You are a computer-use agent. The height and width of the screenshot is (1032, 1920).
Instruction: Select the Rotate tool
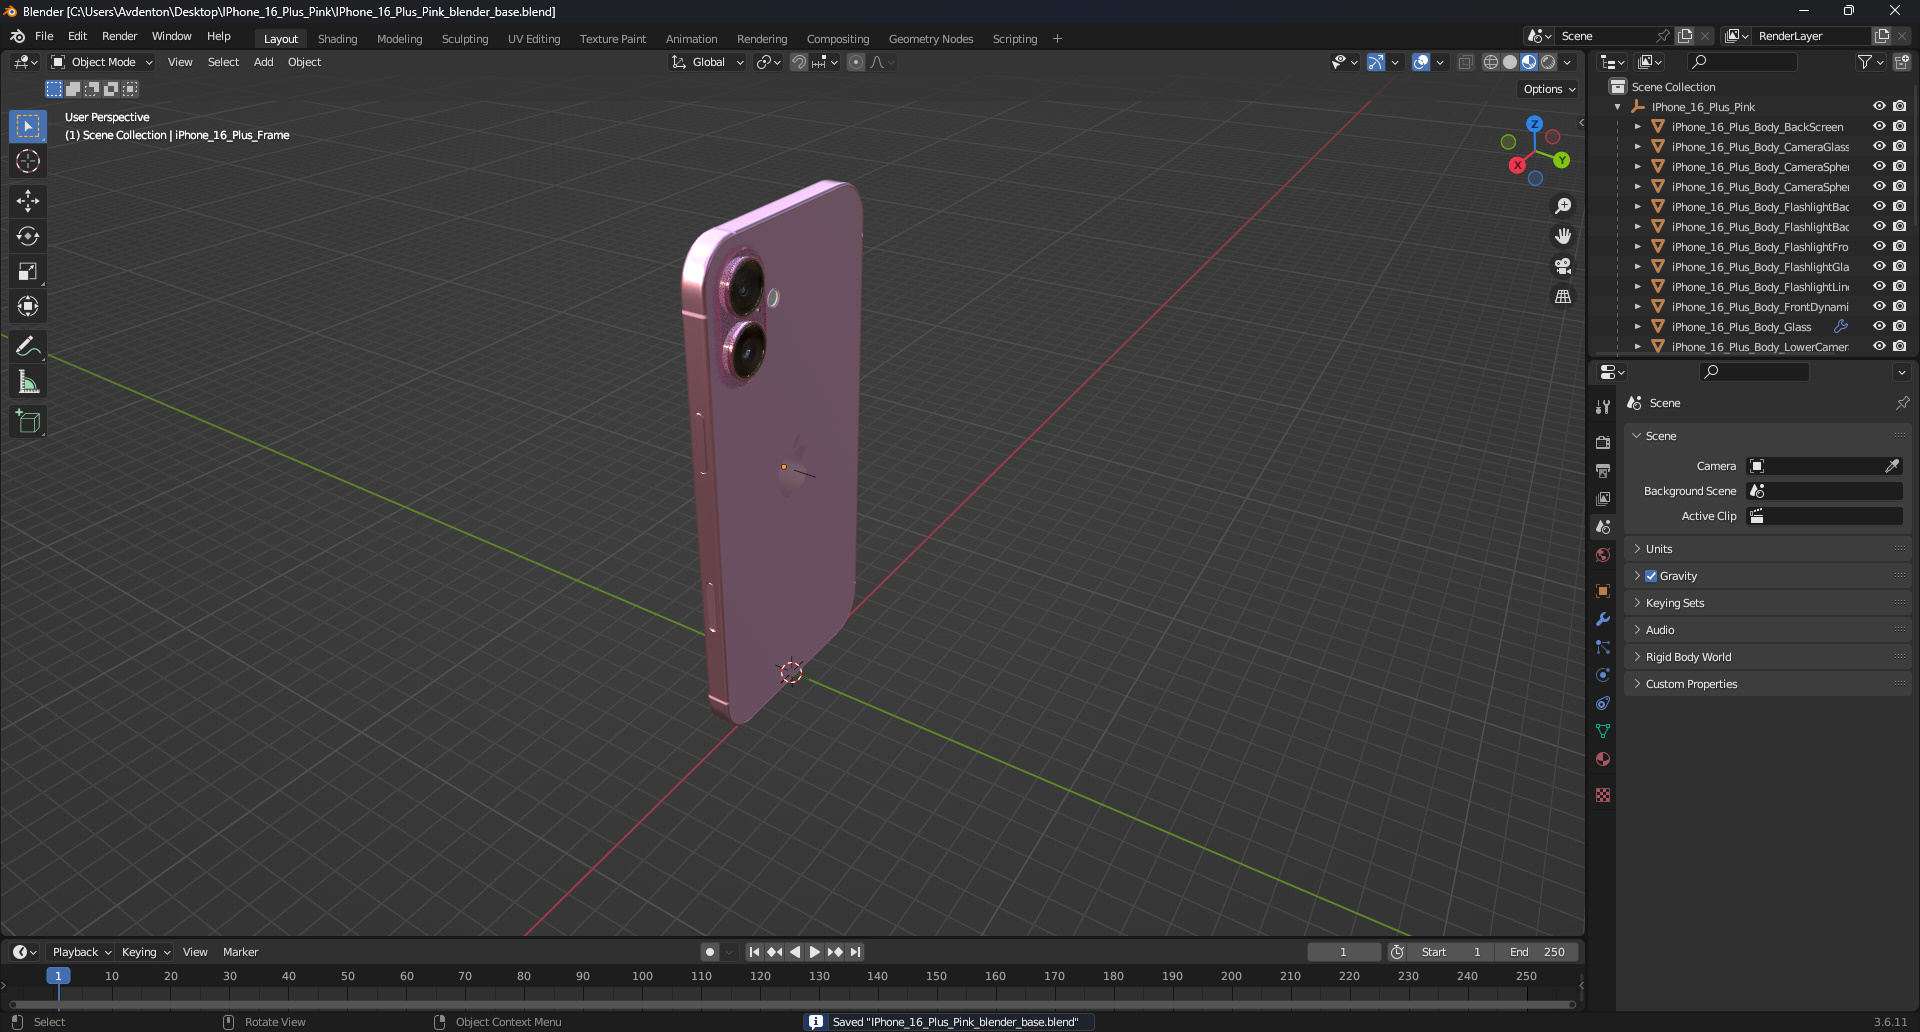28,236
